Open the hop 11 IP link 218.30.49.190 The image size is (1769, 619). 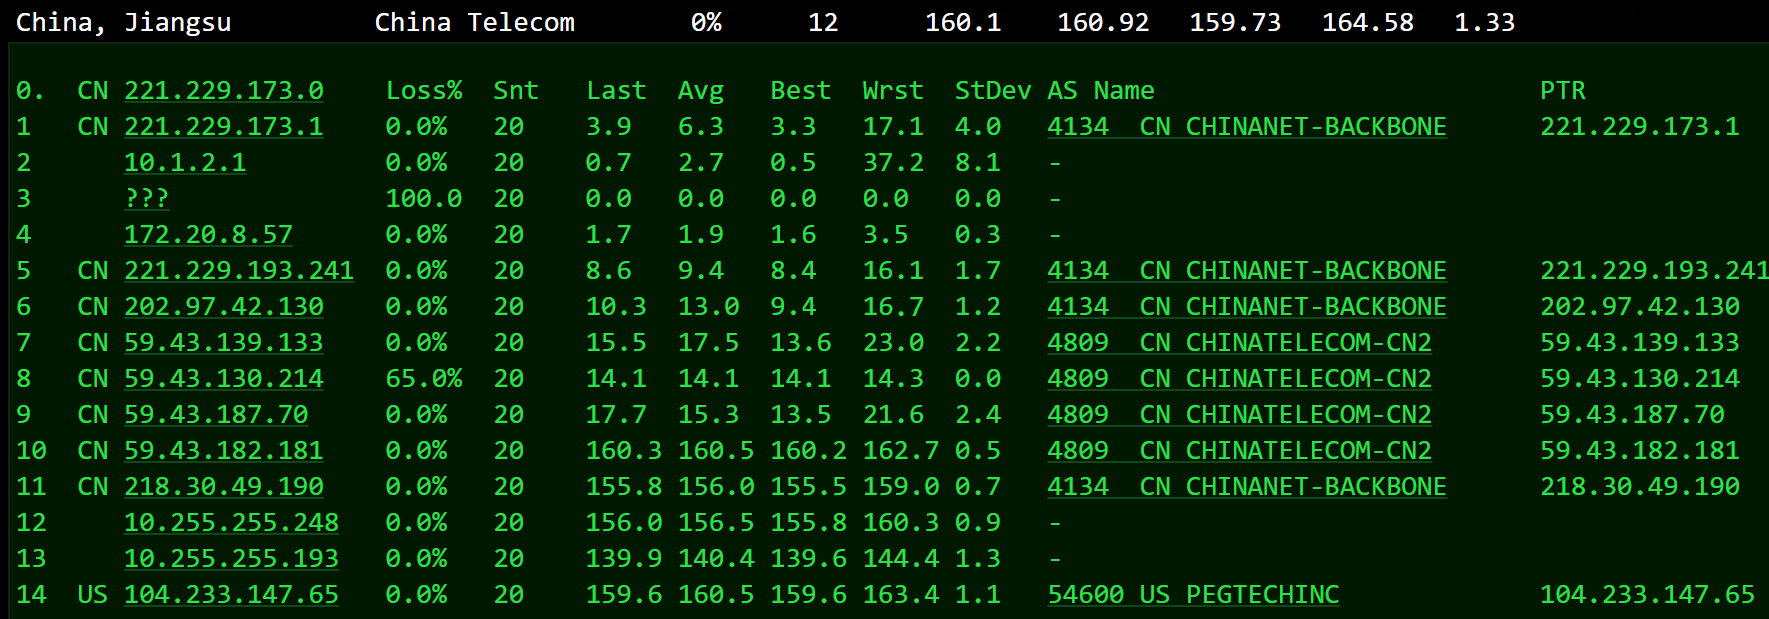coord(224,487)
